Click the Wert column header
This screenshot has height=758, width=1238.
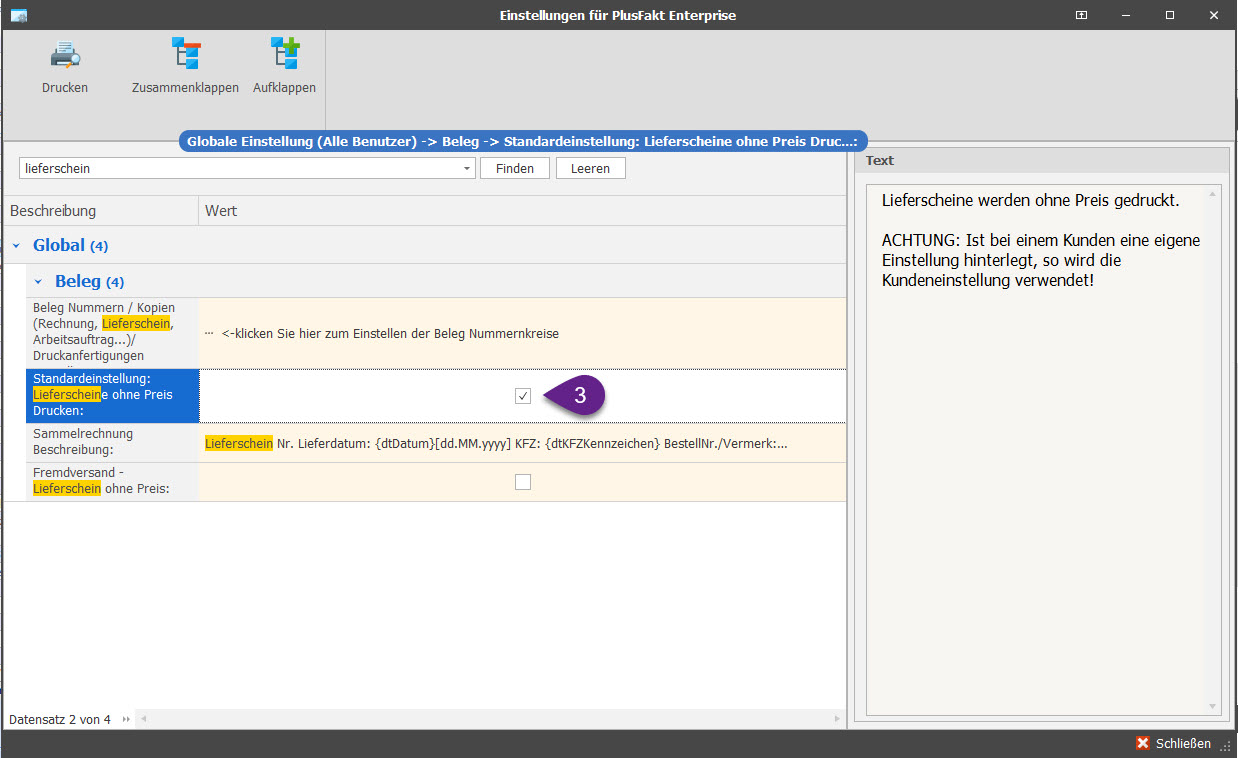[522, 211]
